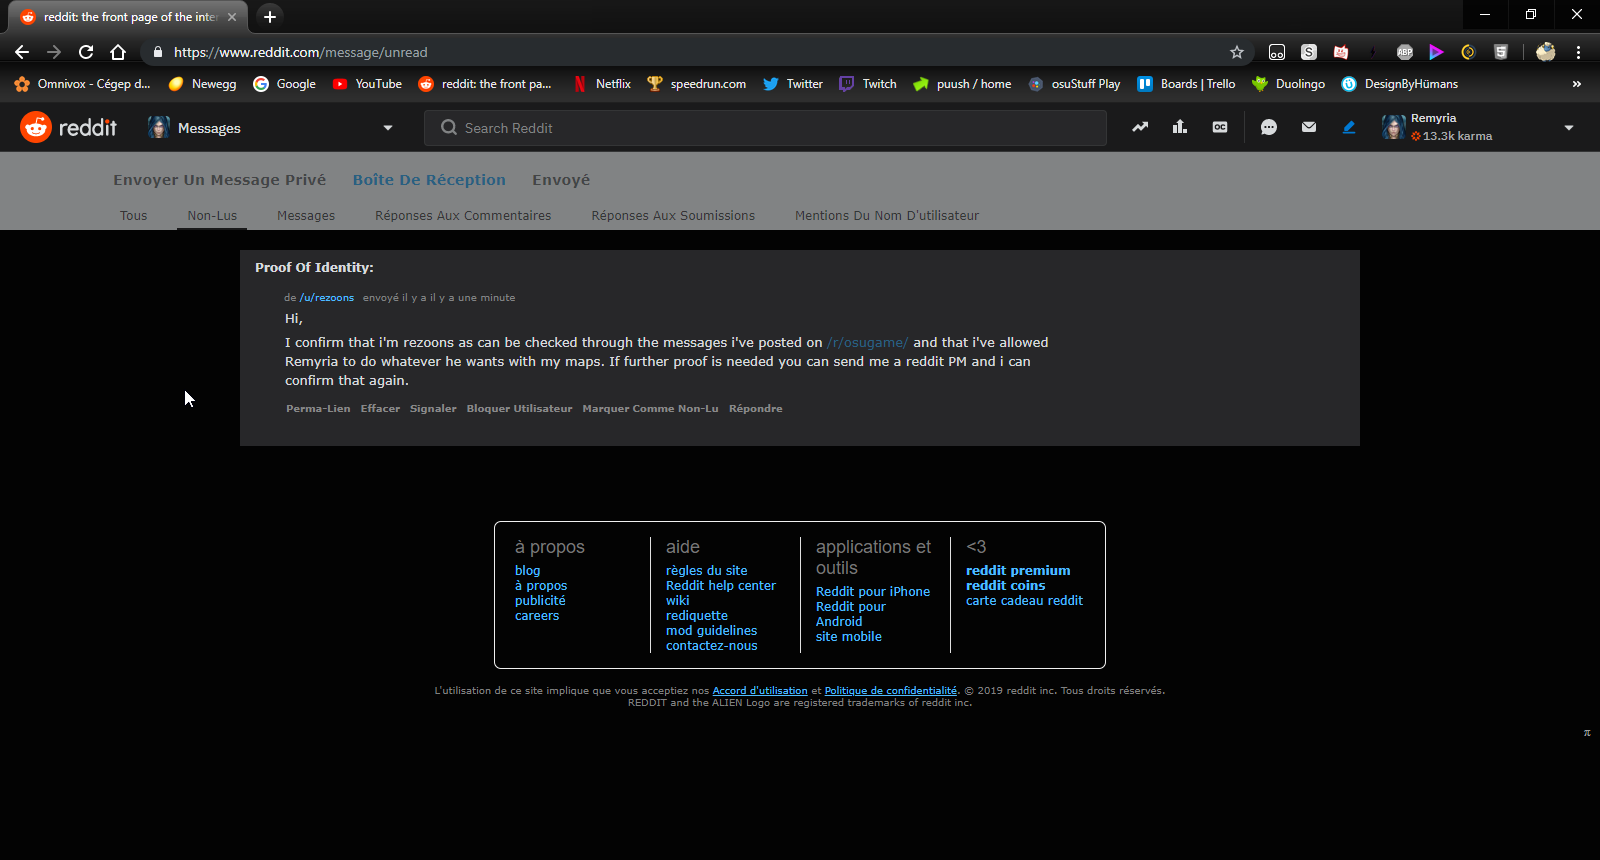Click Marquer Comme Non-Lu link
1600x860 pixels.
(x=650, y=409)
